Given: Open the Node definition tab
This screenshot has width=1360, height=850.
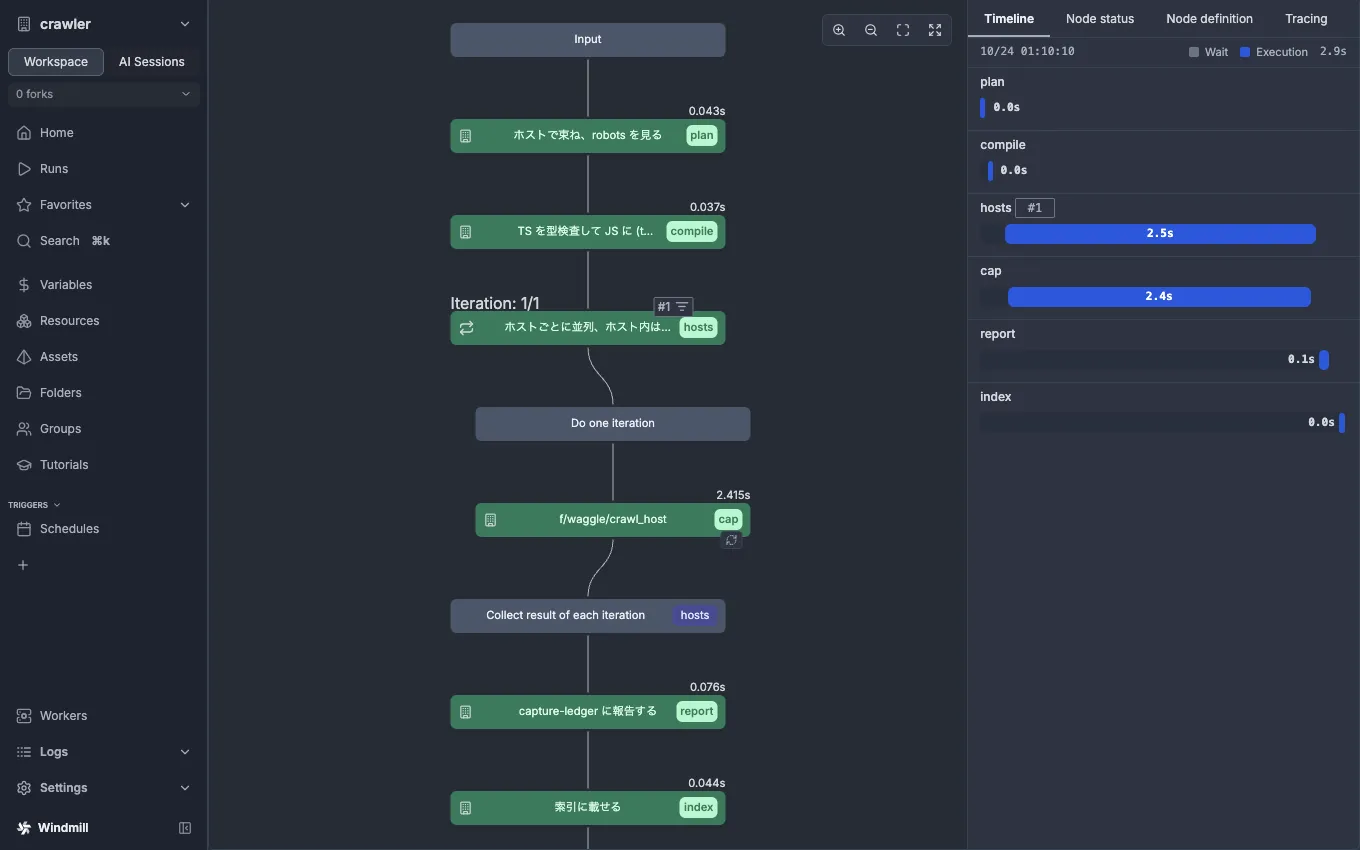Looking at the screenshot, I should 1209,19.
